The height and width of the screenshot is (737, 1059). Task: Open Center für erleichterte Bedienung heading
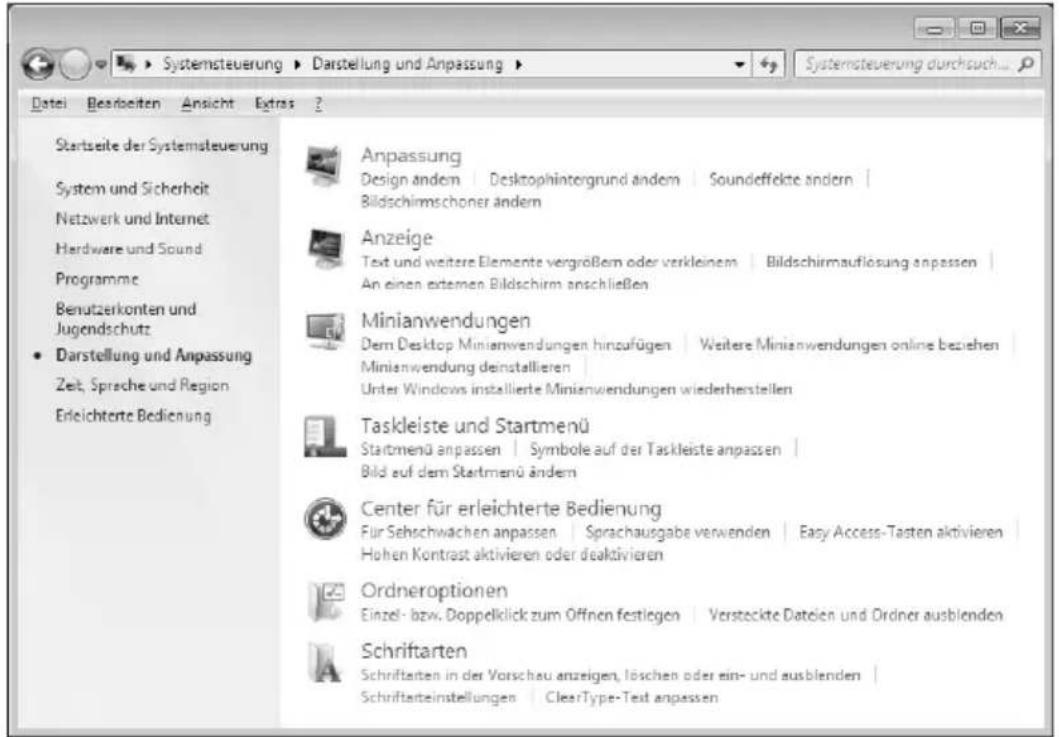(511, 508)
